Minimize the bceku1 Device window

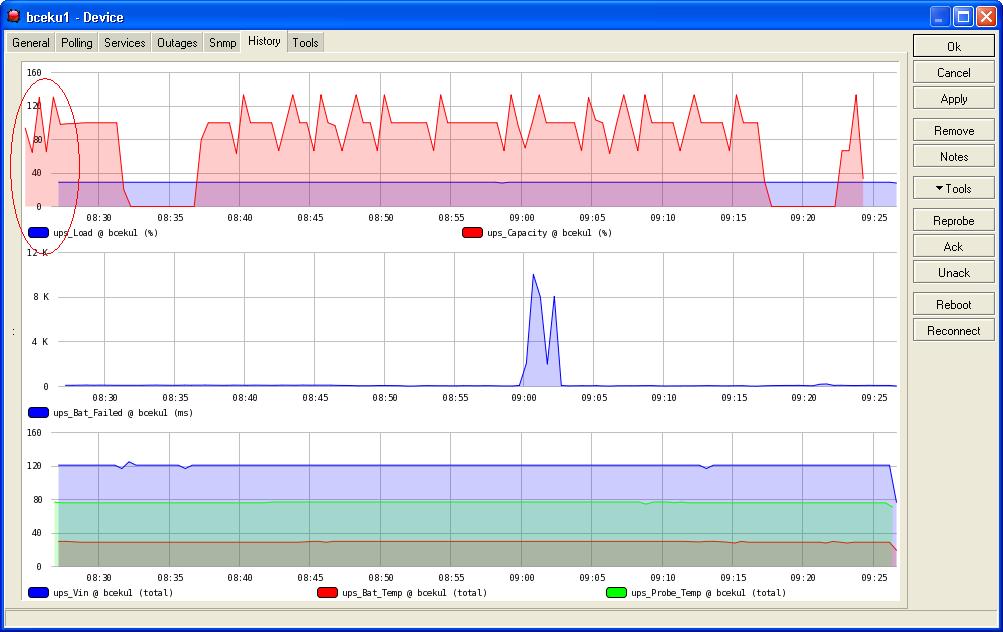pyautogui.click(x=940, y=17)
